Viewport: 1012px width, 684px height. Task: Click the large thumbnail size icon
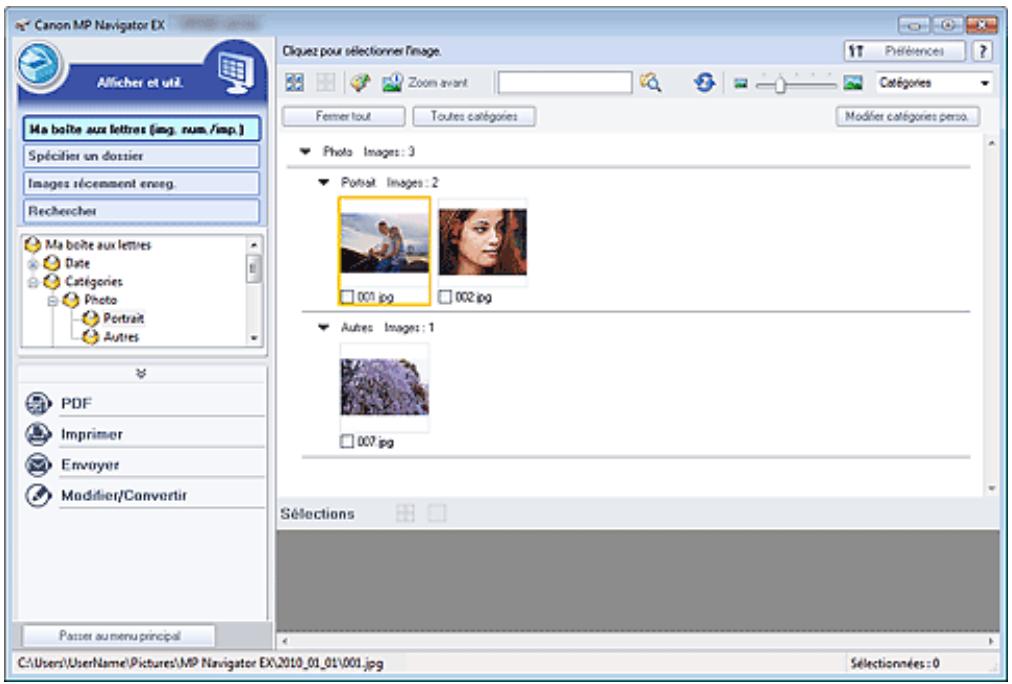point(853,83)
